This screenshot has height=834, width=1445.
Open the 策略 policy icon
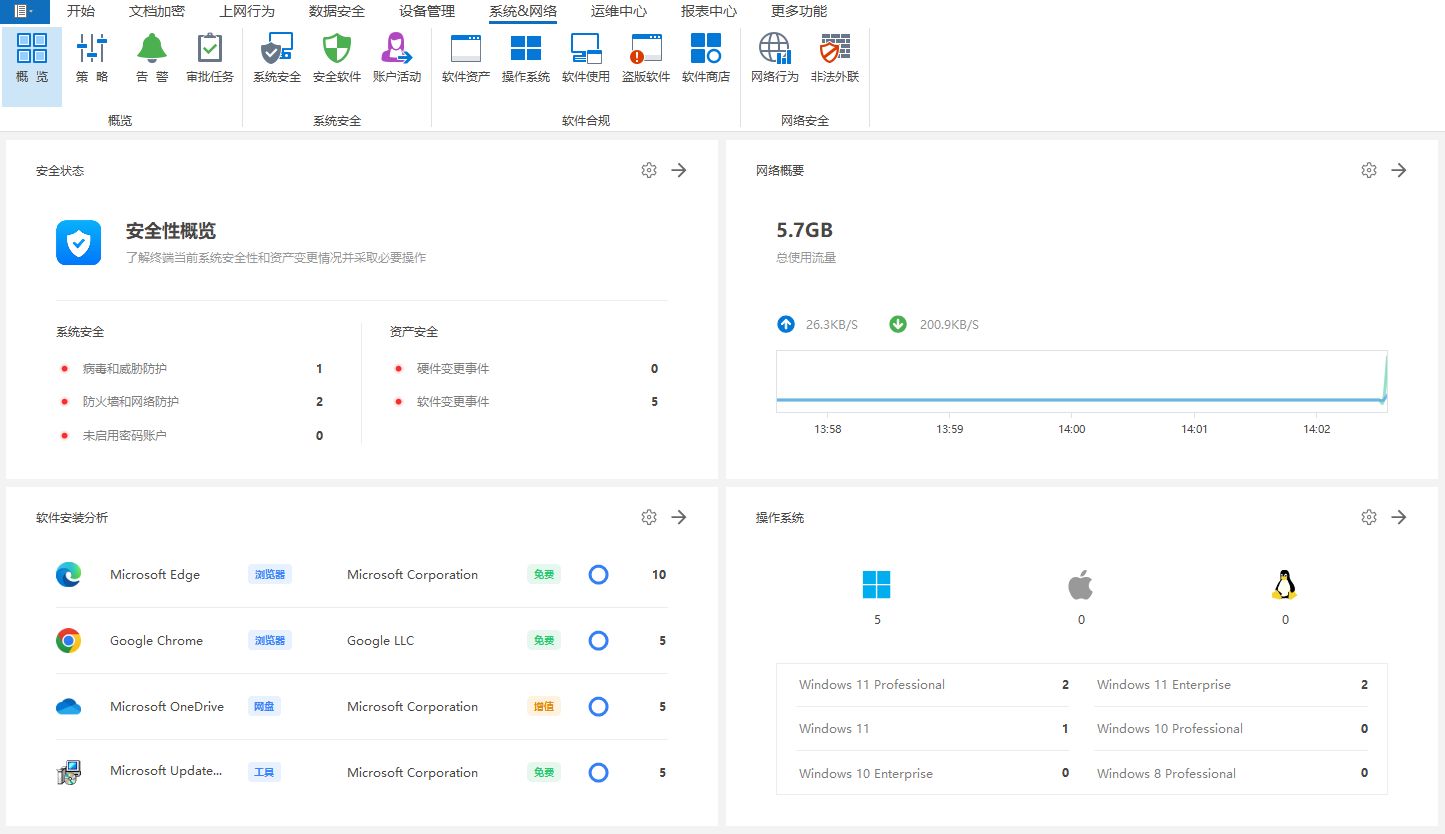click(x=92, y=48)
